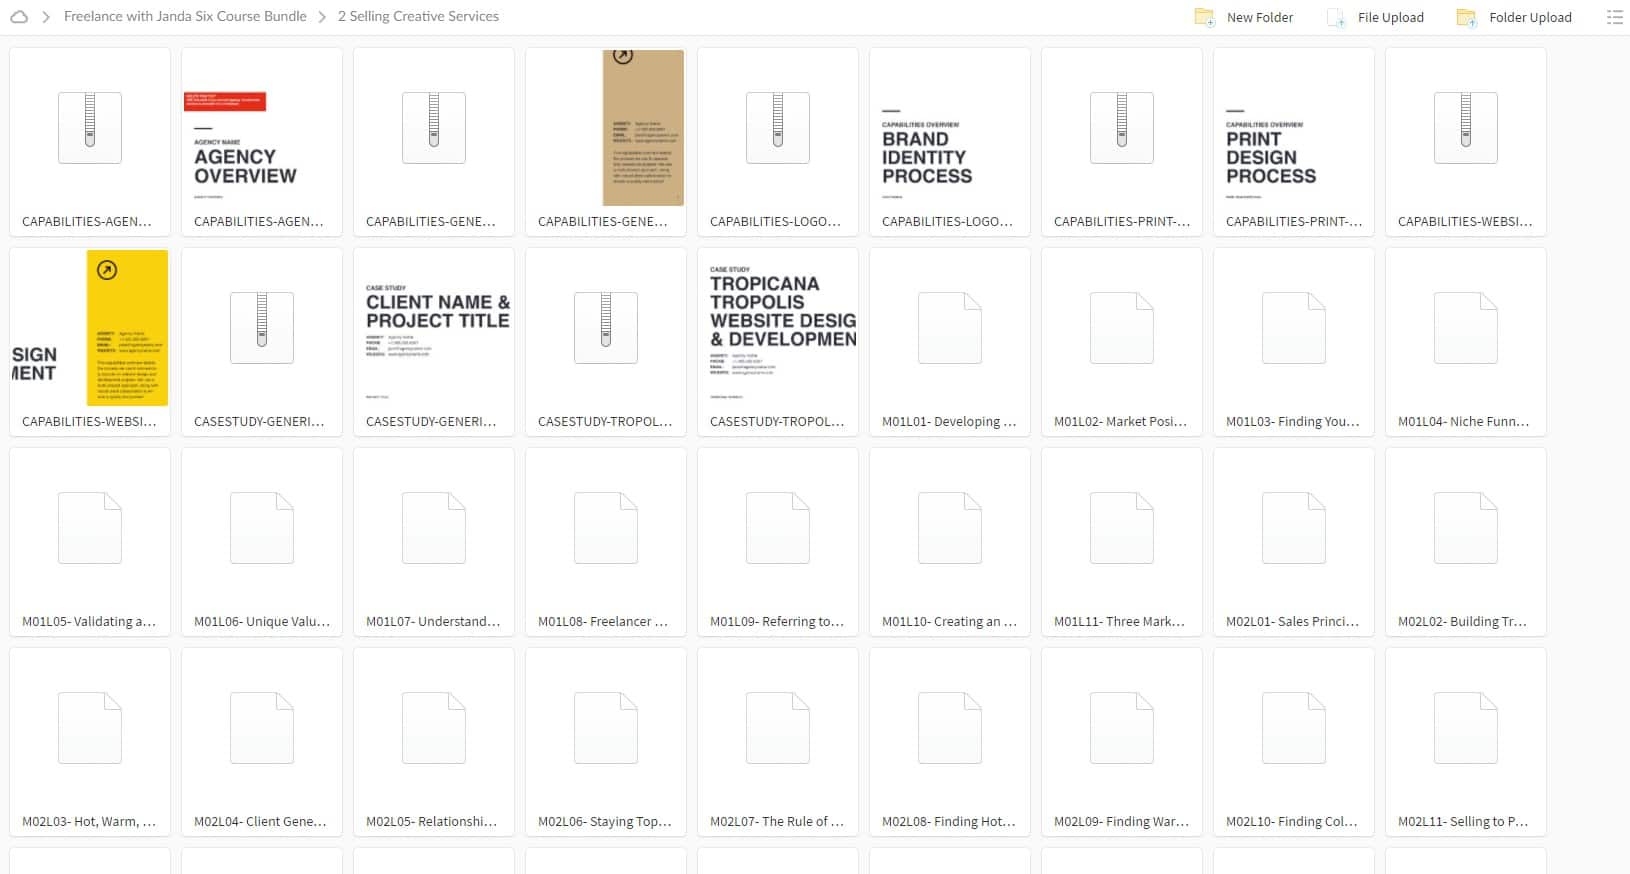Select the M02L08- Finding Hot file icon

tap(950, 728)
